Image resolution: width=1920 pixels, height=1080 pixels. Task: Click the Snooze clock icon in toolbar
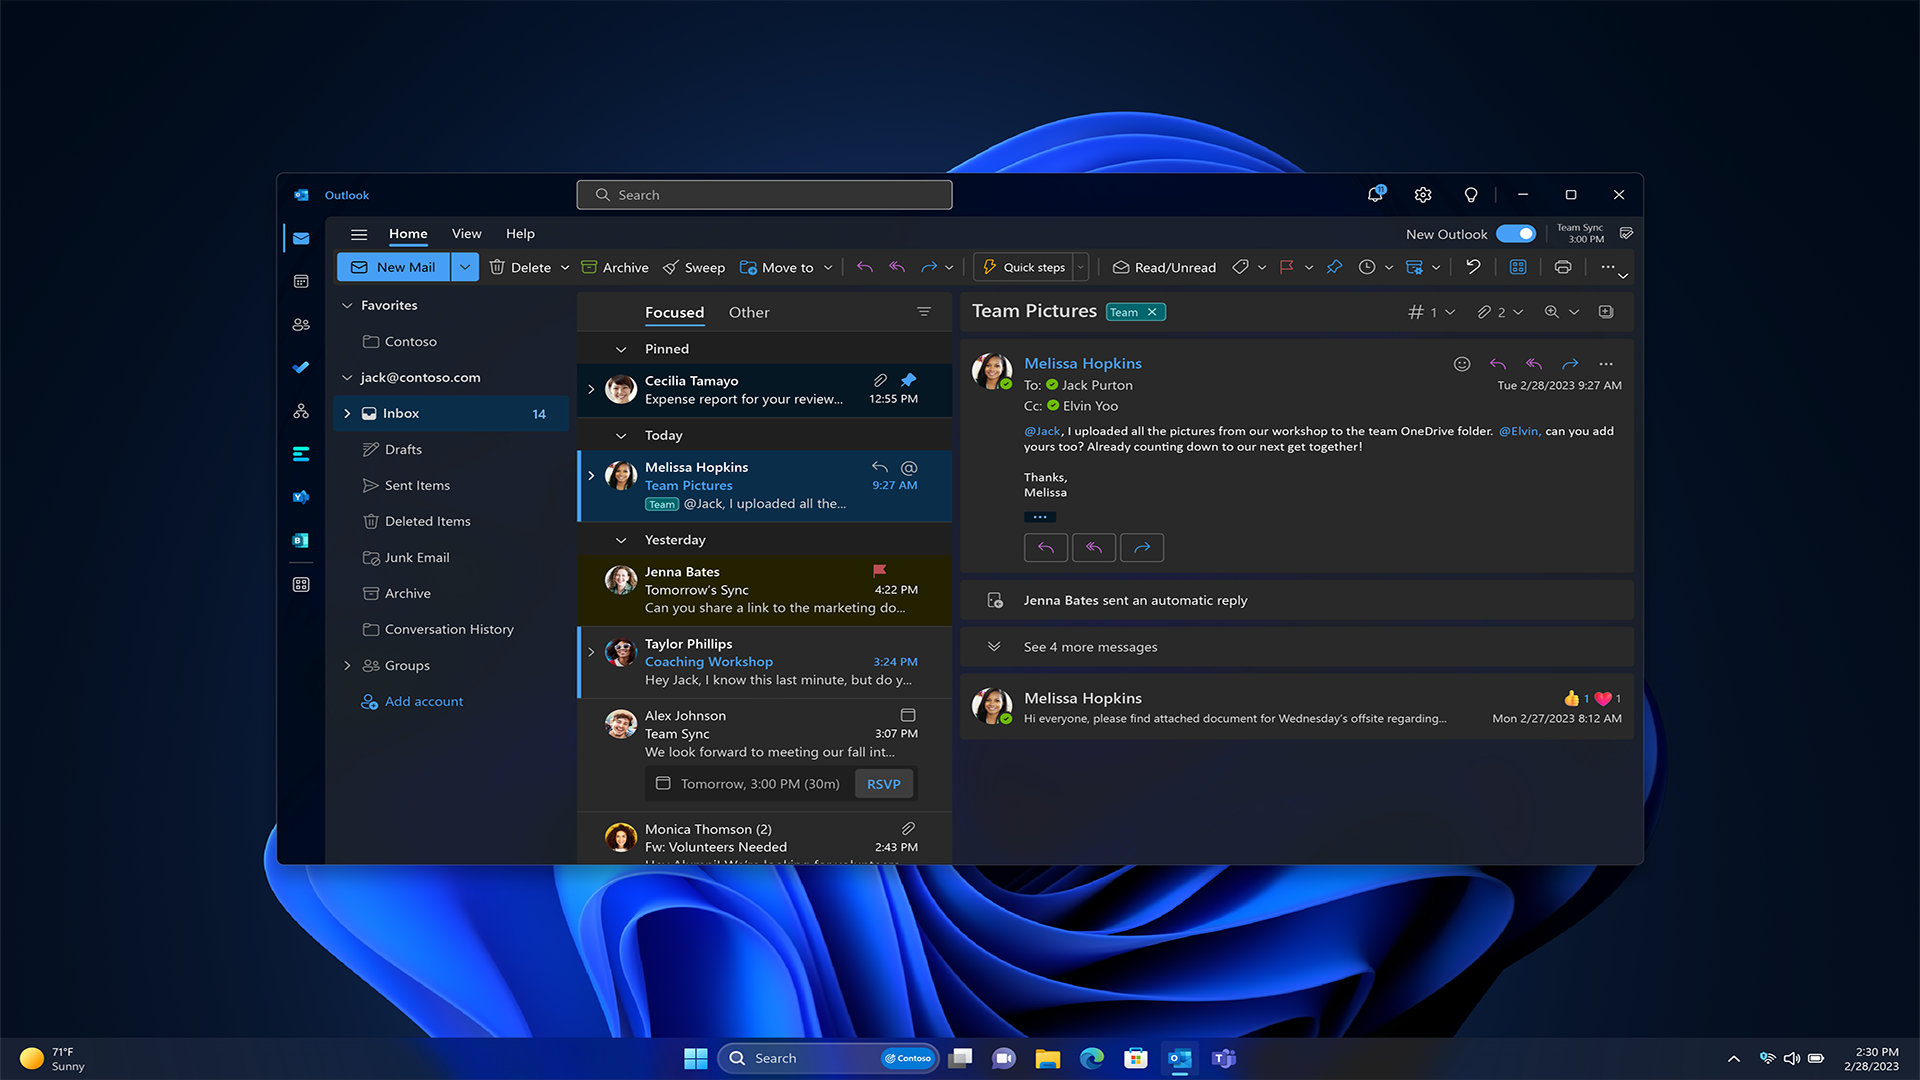(x=1367, y=267)
